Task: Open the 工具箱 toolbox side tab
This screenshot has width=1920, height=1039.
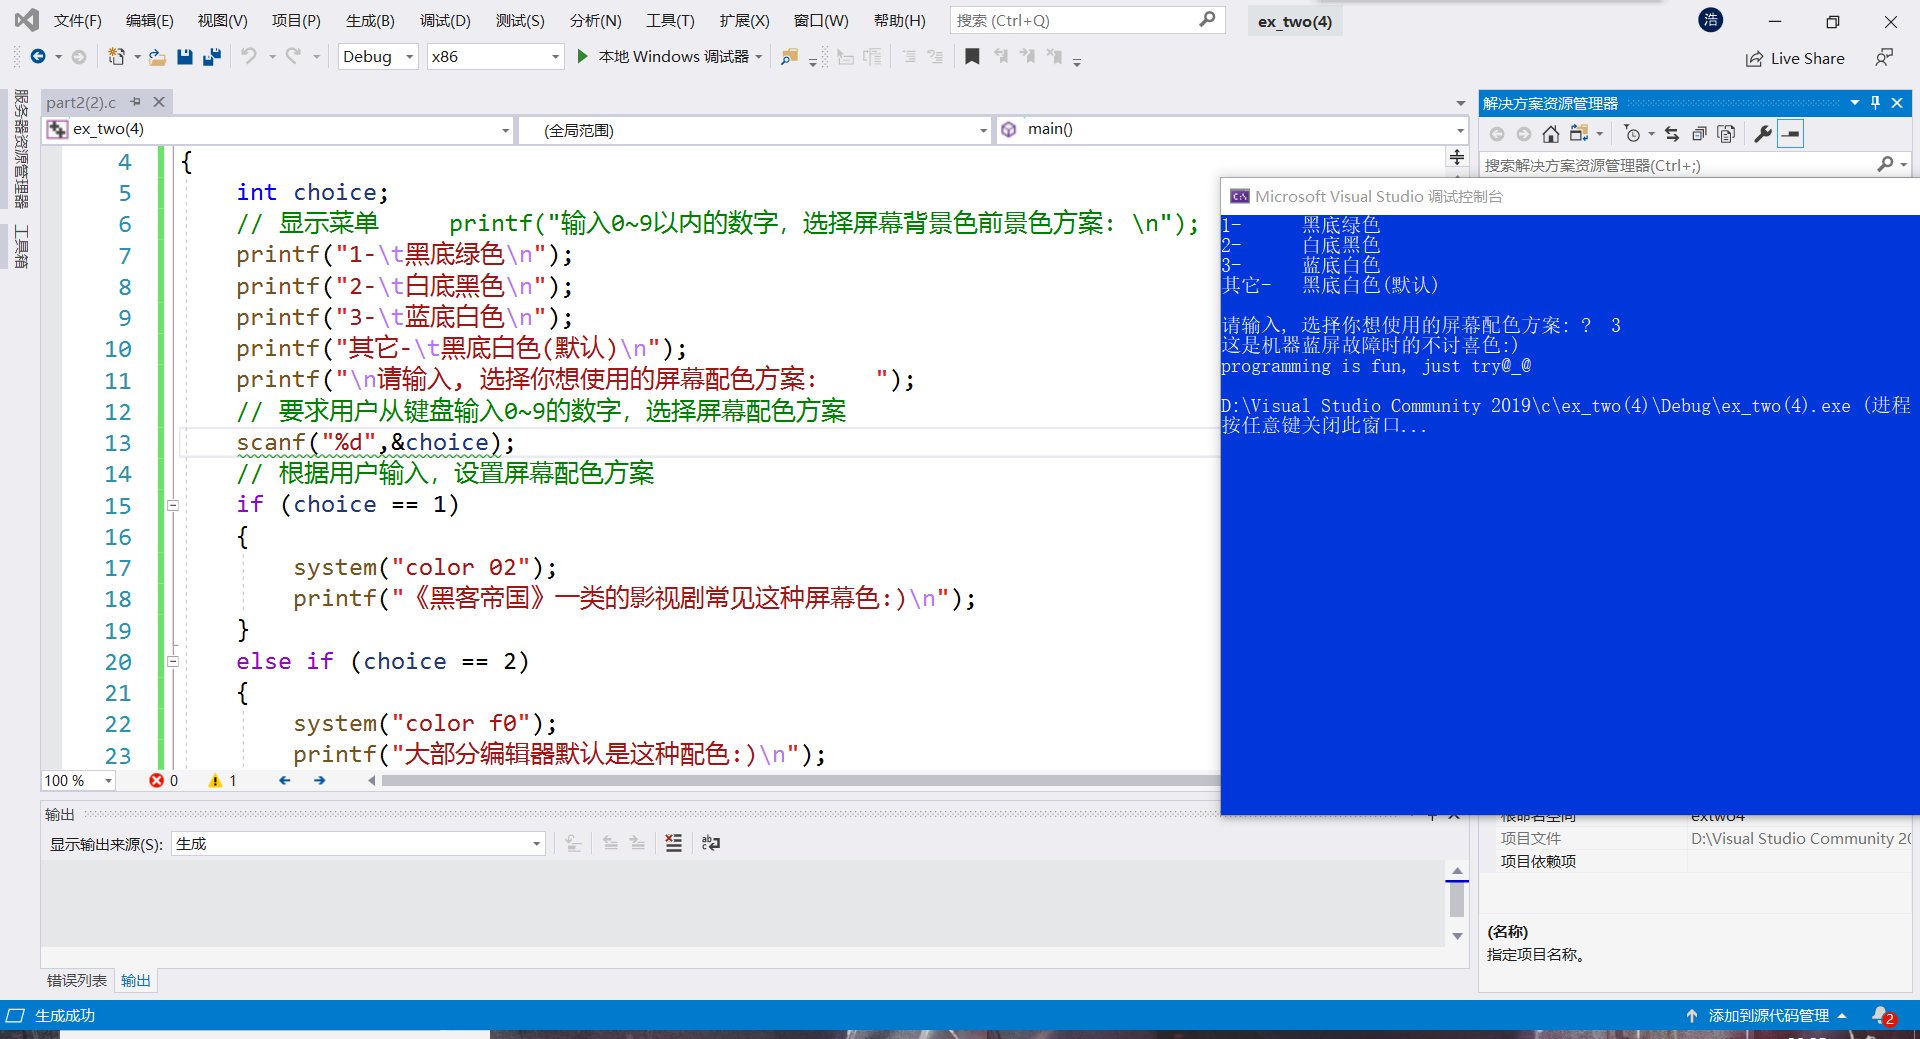Action: (x=21, y=247)
